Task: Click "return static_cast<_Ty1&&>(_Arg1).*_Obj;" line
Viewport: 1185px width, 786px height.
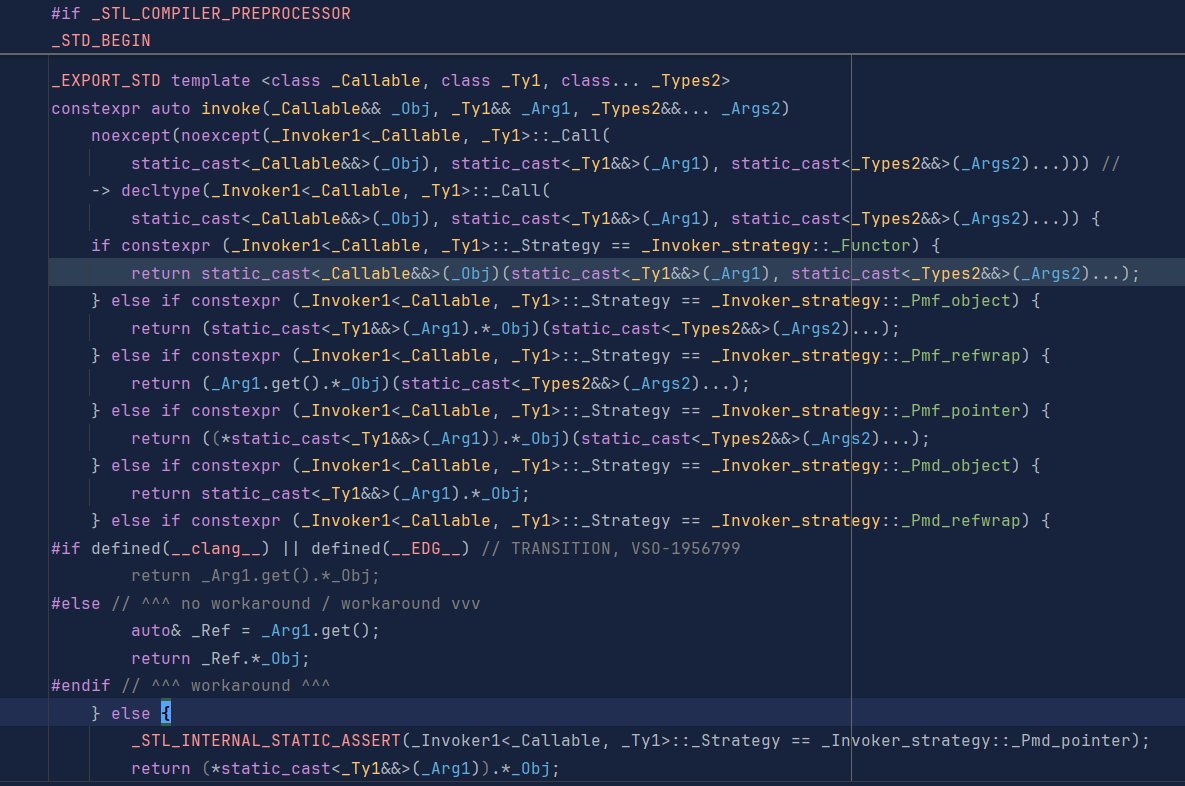Action: click(330, 494)
